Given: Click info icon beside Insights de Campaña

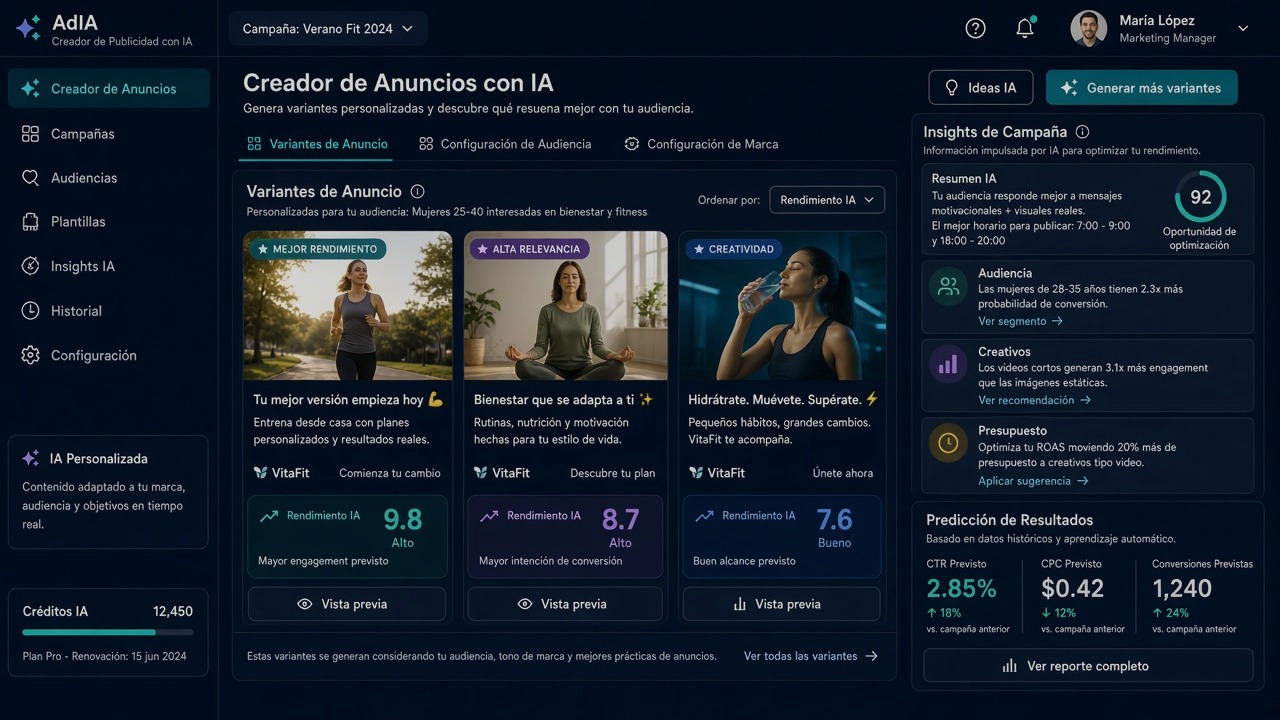Looking at the screenshot, I should tap(1082, 132).
